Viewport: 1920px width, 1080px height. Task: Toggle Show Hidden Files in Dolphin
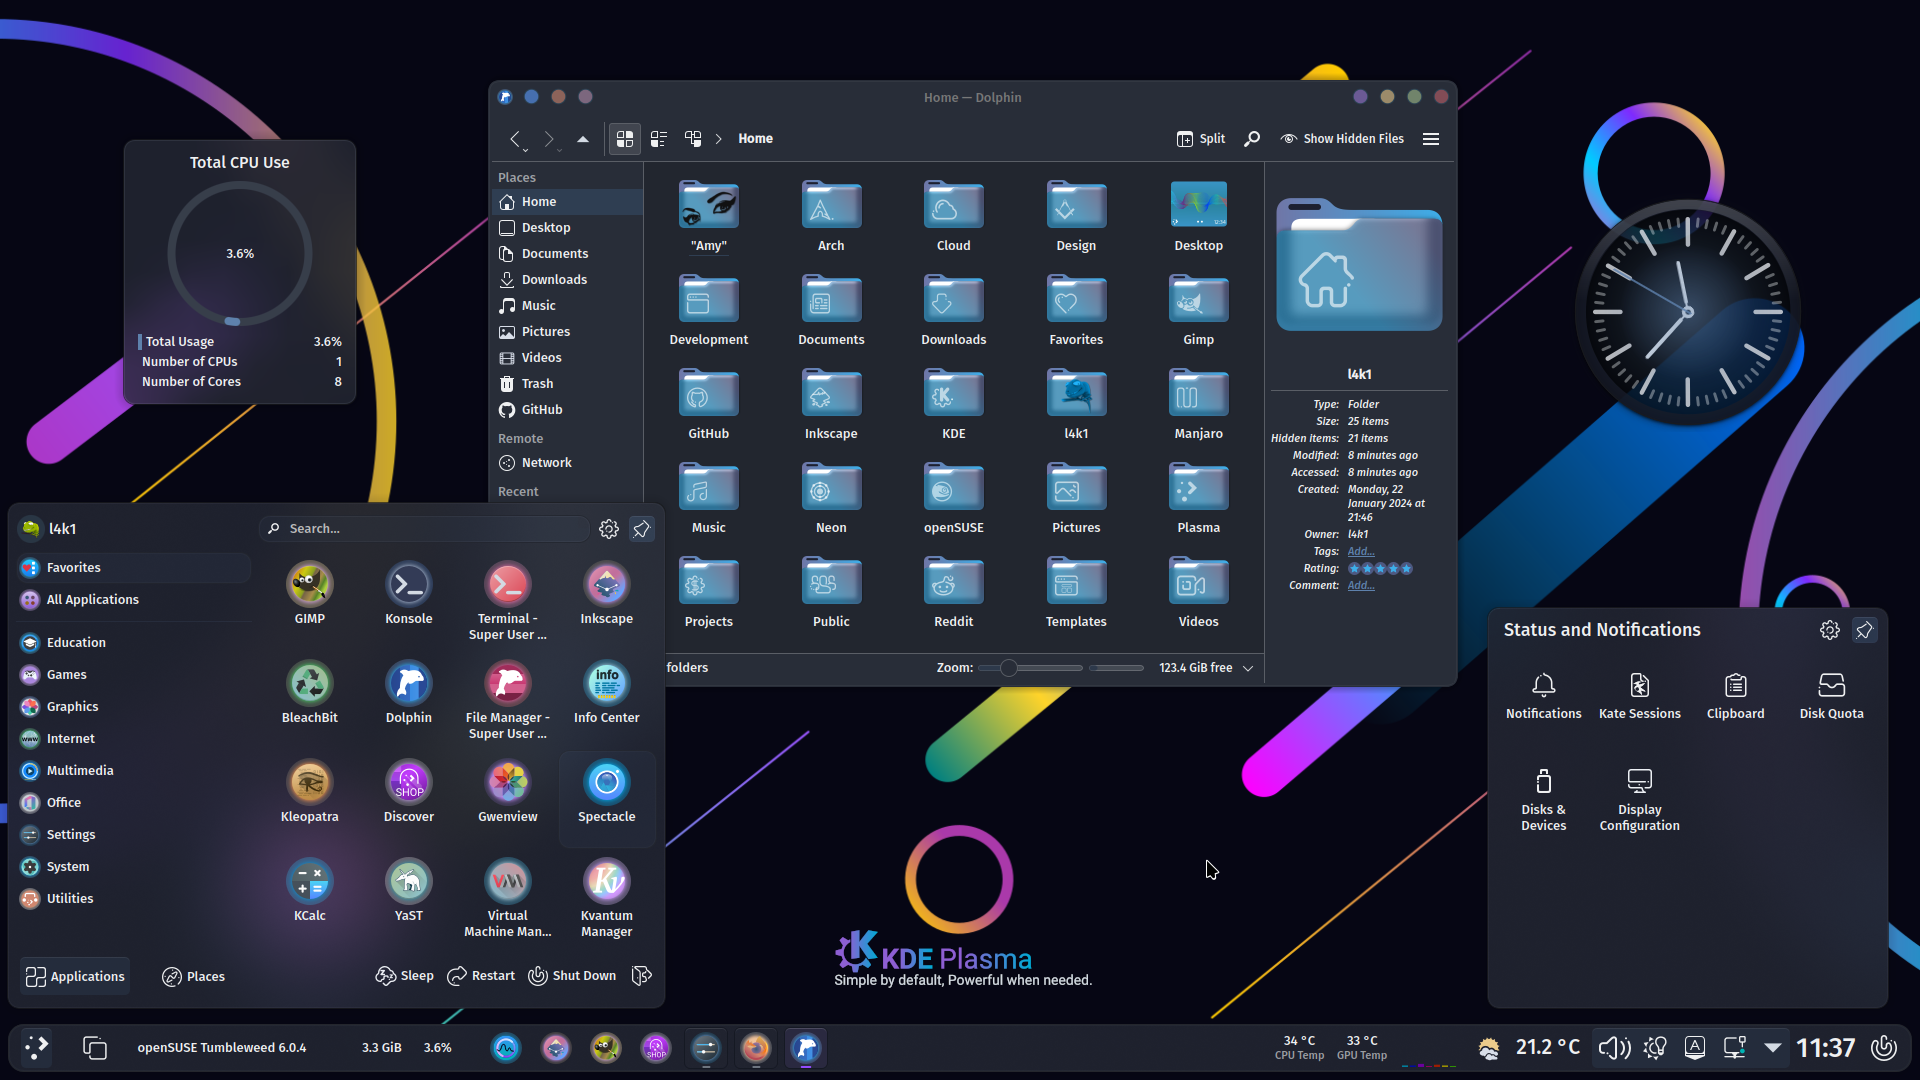click(x=1342, y=139)
